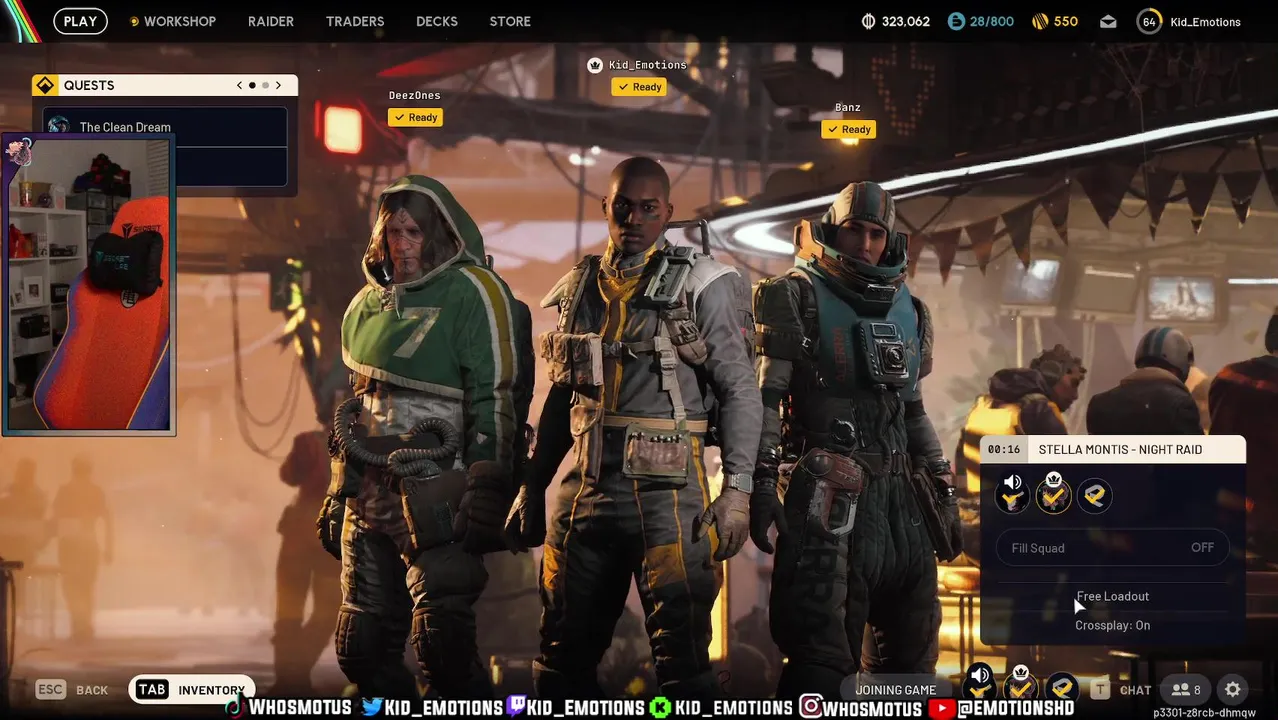The image size is (1278, 720).
Task: Toggle Fill Squad OFF switch
Action: click(x=1112, y=547)
